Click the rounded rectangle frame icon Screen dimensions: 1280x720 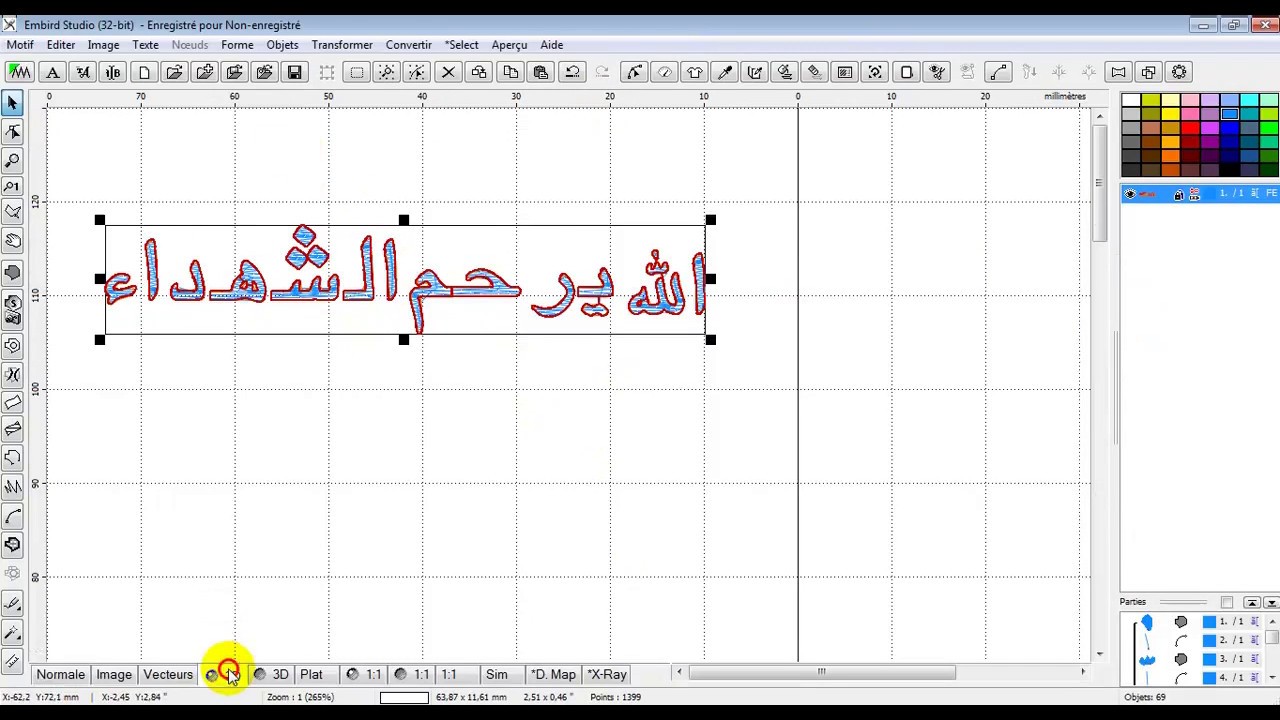(x=906, y=72)
